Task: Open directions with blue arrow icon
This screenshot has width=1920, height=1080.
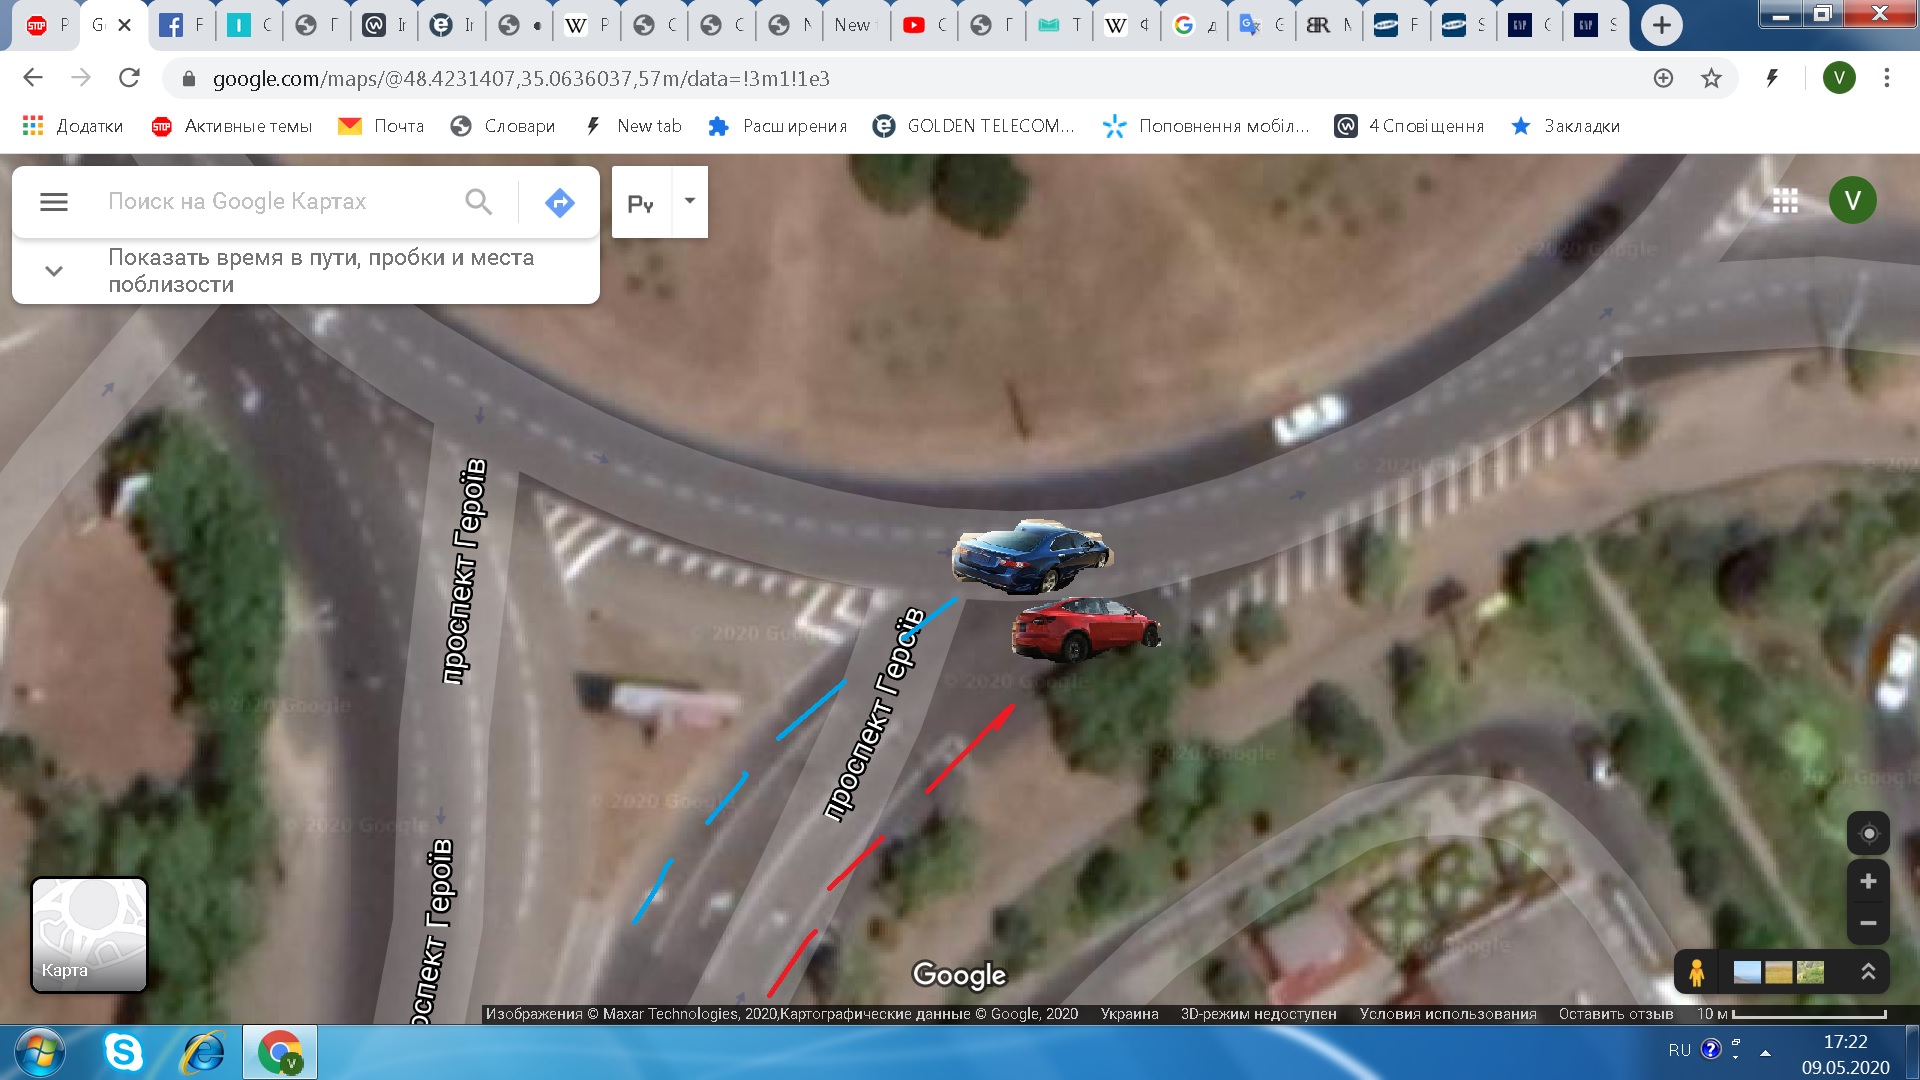Action: [560, 202]
